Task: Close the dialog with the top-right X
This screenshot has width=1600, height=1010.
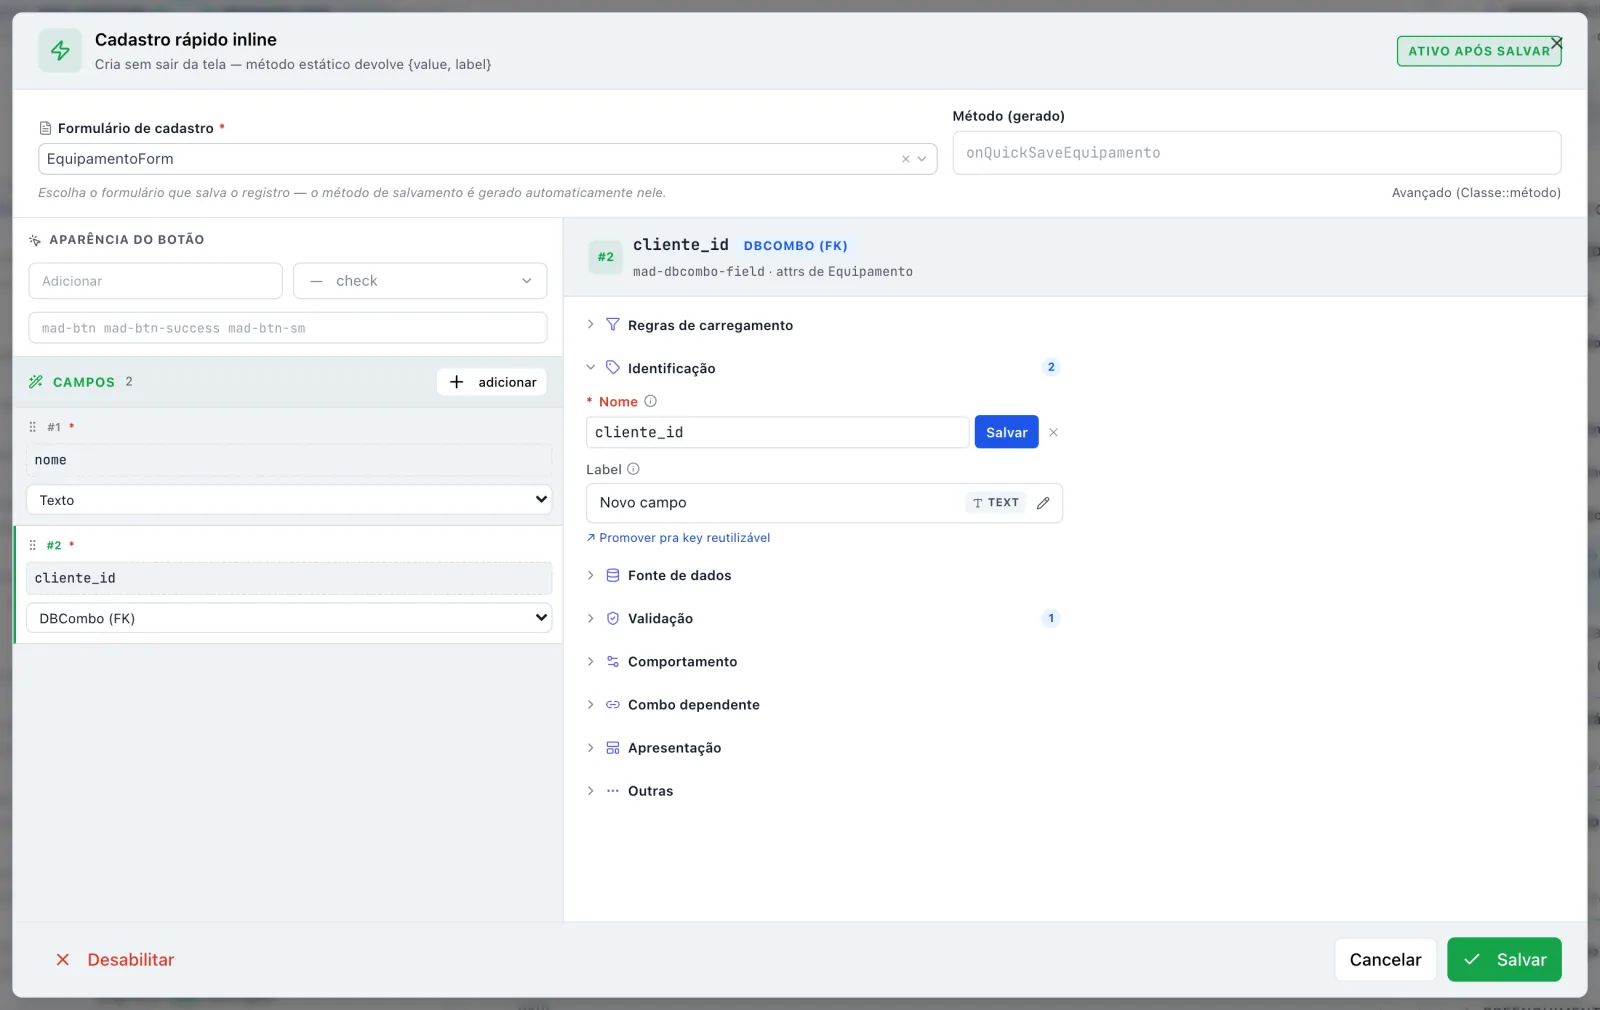Action: pos(1556,43)
